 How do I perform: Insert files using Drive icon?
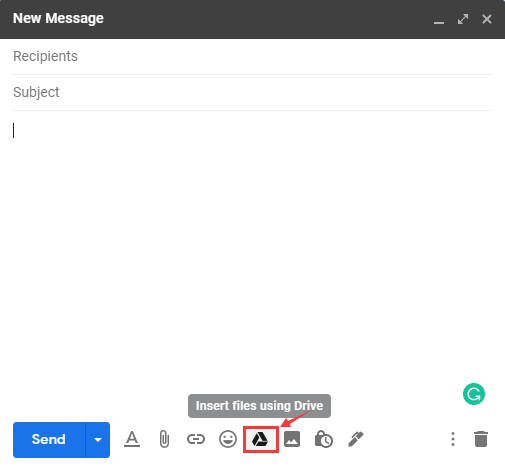pos(260,439)
